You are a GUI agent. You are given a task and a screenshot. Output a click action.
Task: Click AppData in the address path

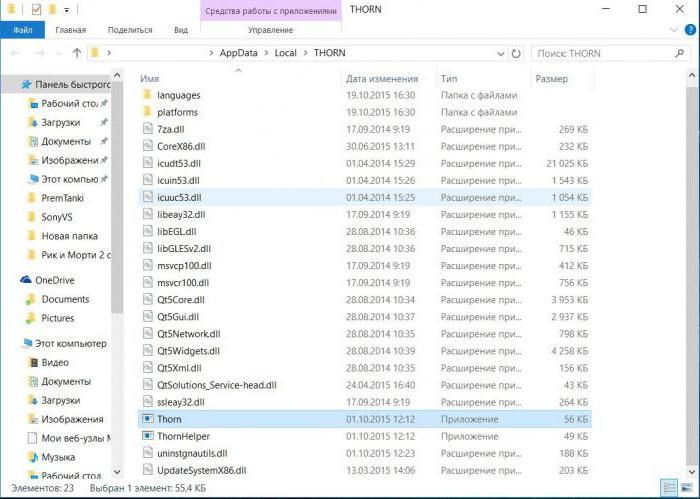238,53
